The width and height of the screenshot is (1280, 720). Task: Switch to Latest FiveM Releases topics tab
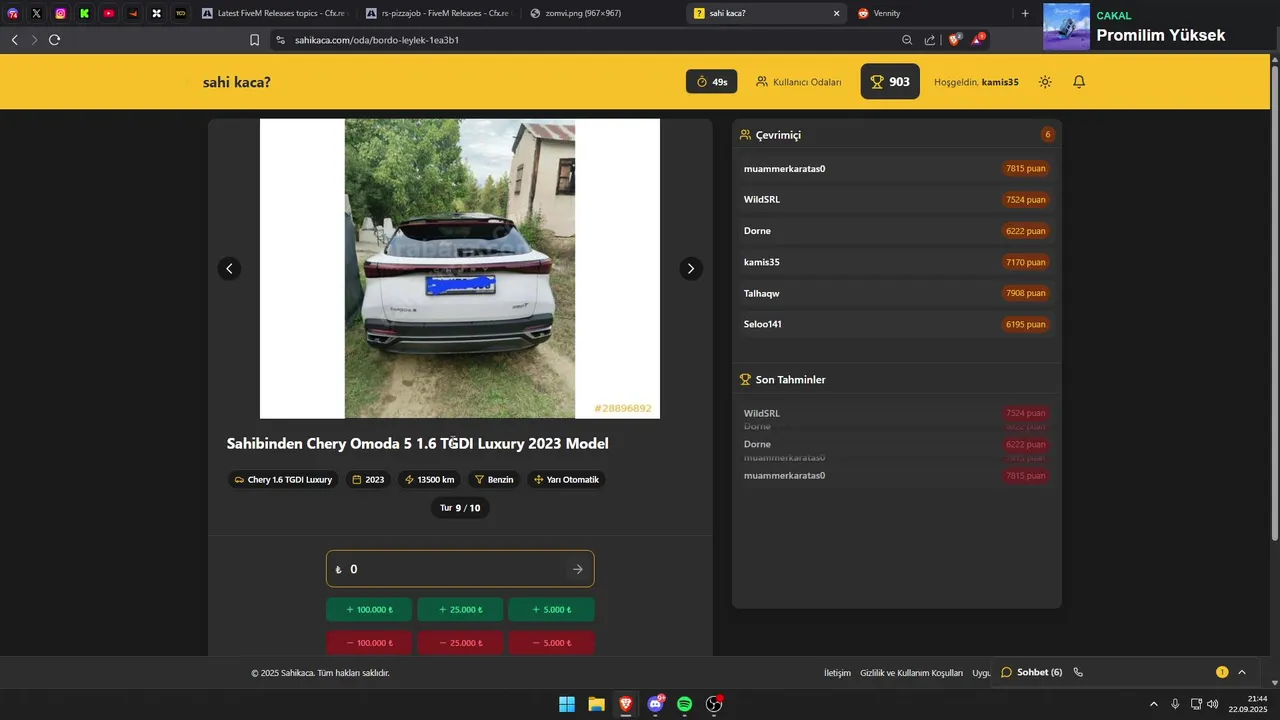pyautogui.click(x=273, y=13)
